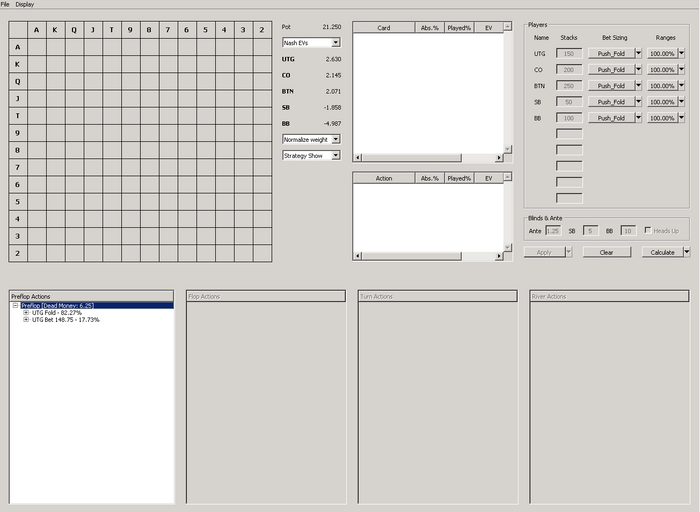Open CO Push_Fold bet sizing arrow

(x=638, y=70)
